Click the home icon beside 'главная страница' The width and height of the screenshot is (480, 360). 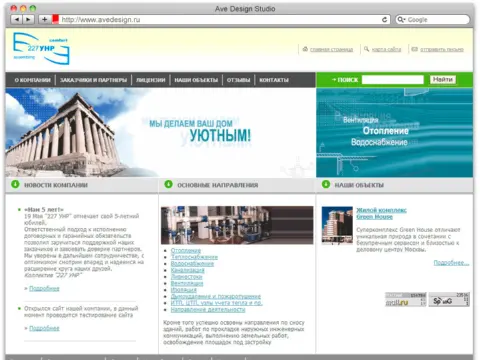pyautogui.click(x=305, y=49)
